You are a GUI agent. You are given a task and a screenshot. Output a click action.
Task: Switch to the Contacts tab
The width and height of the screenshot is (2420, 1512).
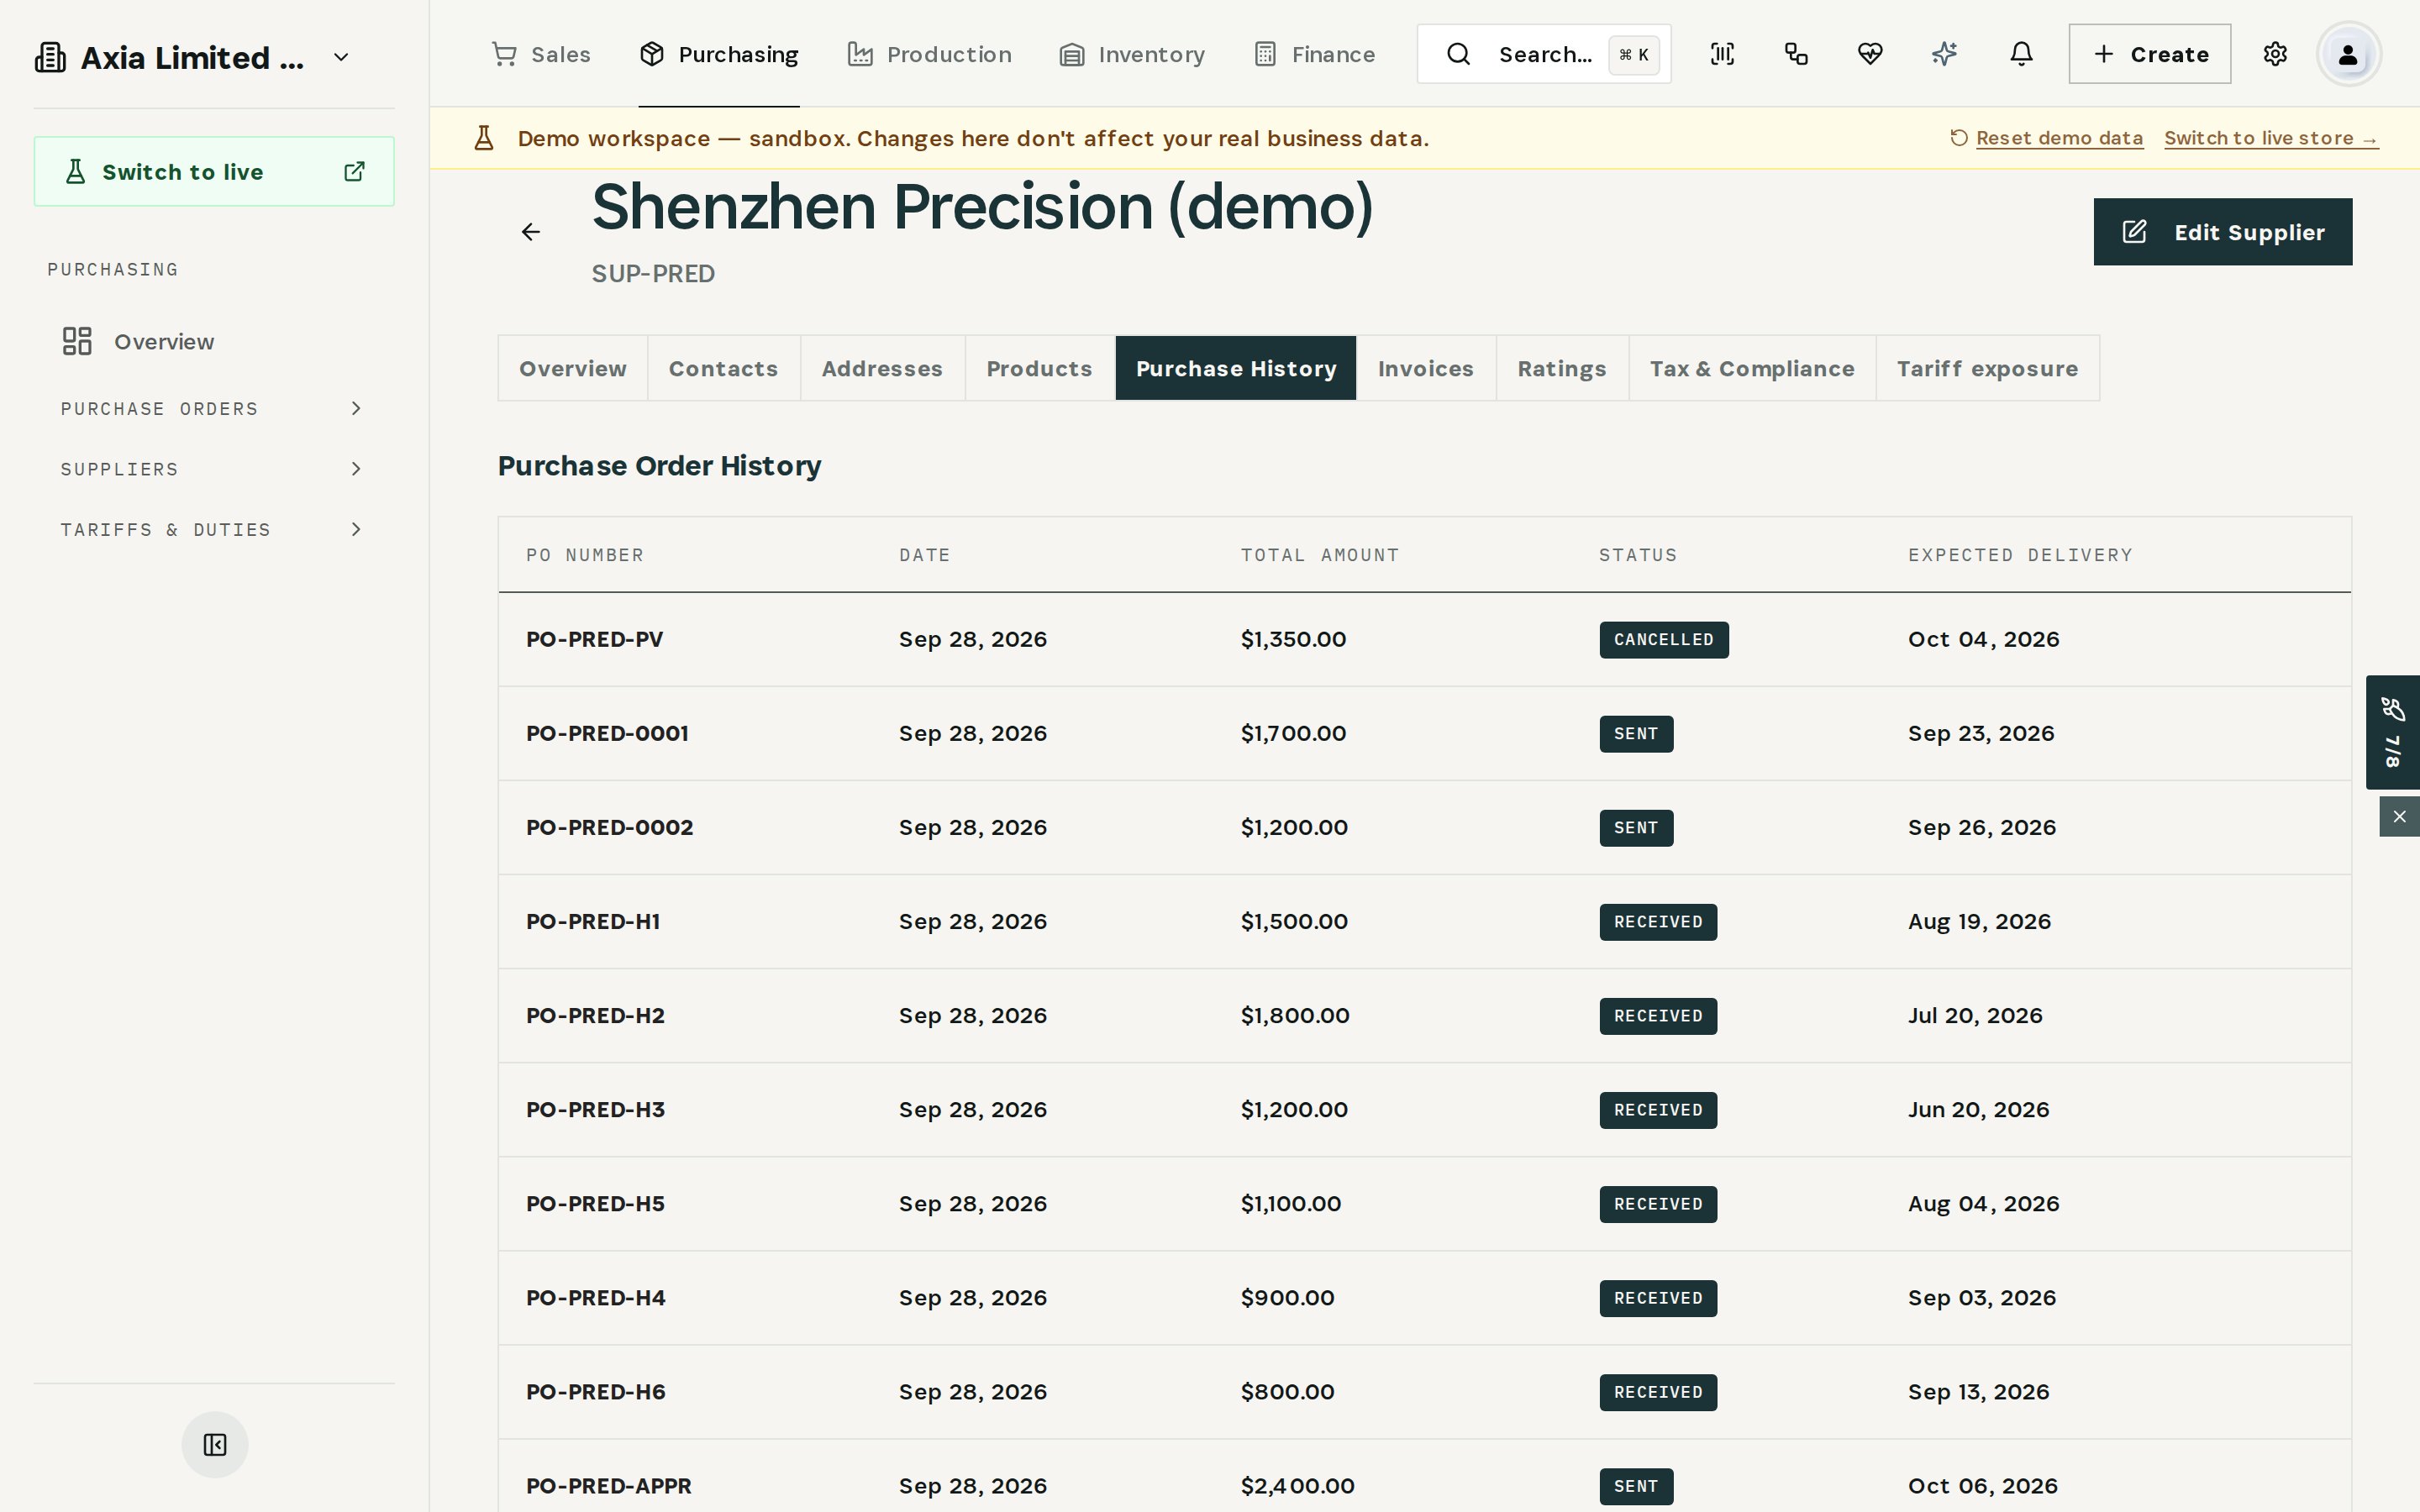pyautogui.click(x=723, y=368)
